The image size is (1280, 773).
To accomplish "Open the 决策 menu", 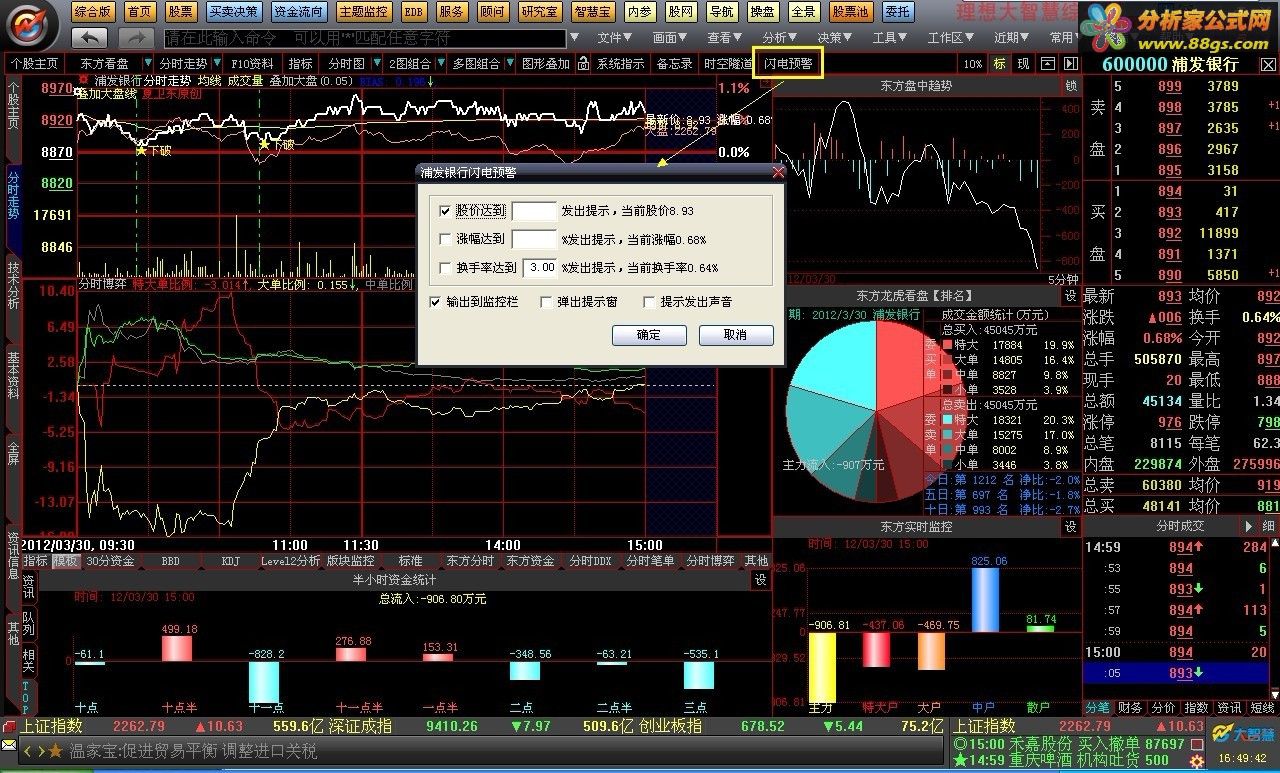I will [834, 38].
